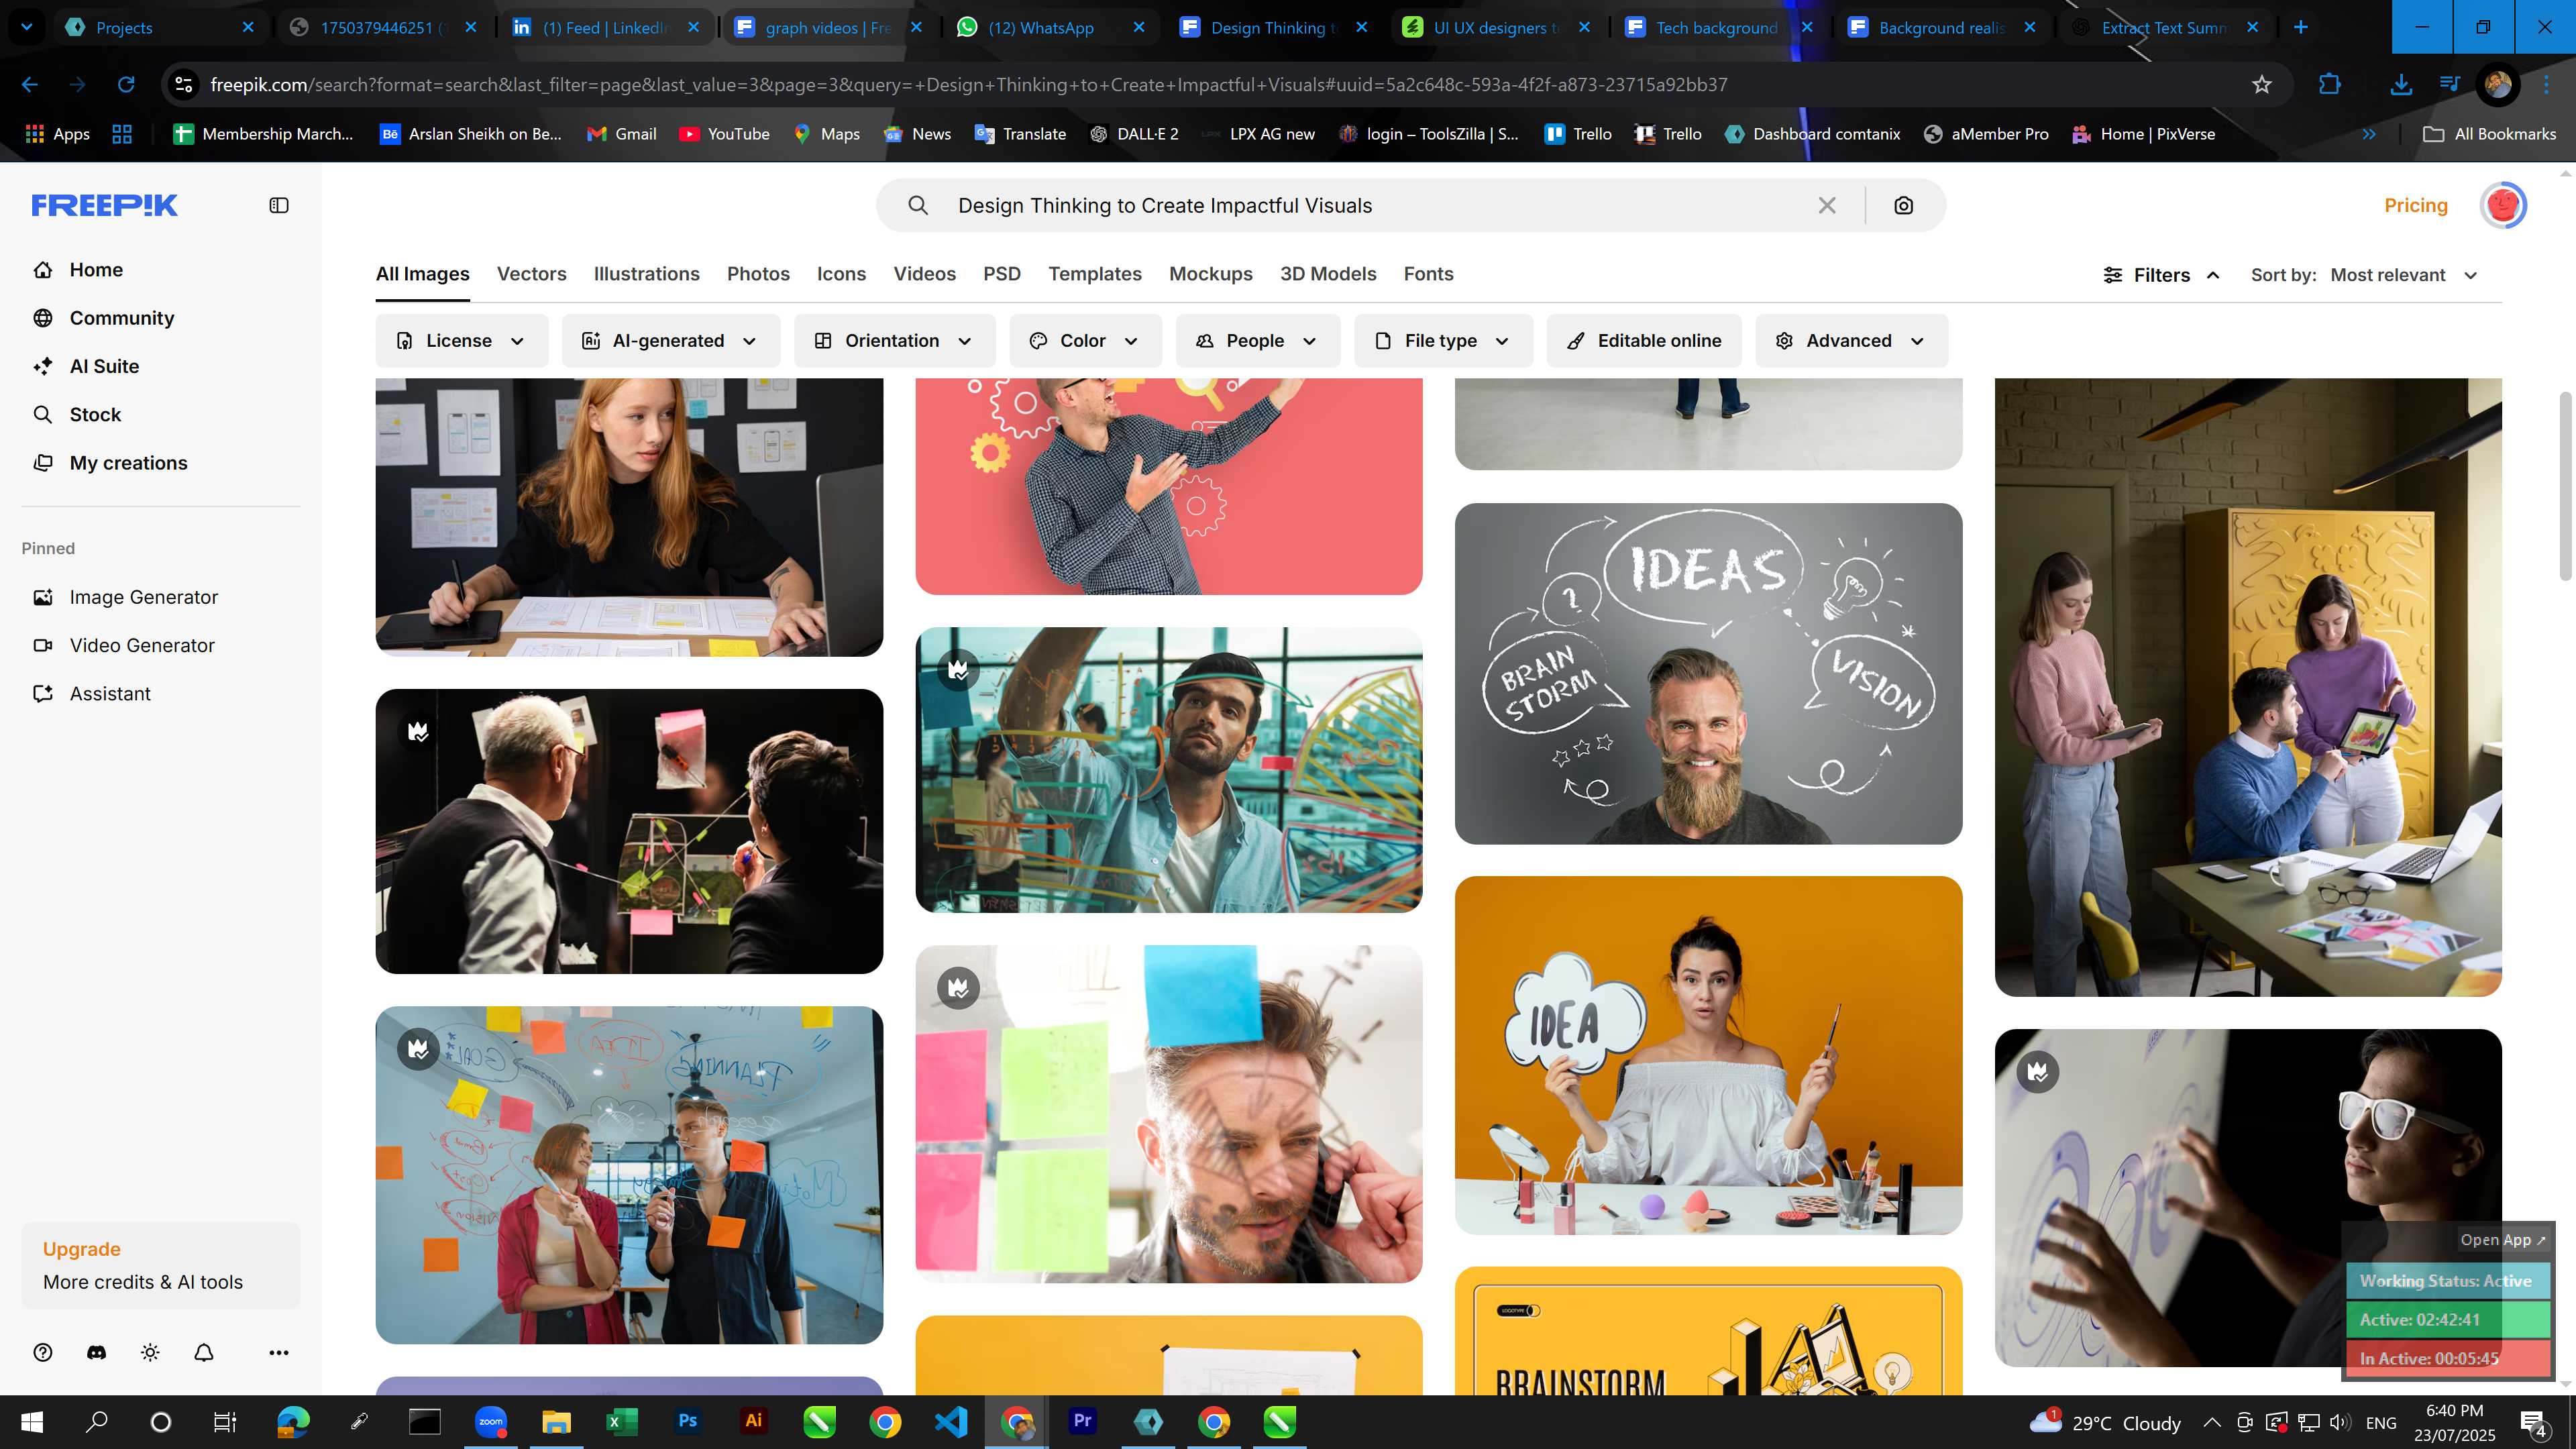Image resolution: width=2576 pixels, height=1449 pixels.
Task: Switch to the Videos tab
Action: pyautogui.click(x=924, y=274)
